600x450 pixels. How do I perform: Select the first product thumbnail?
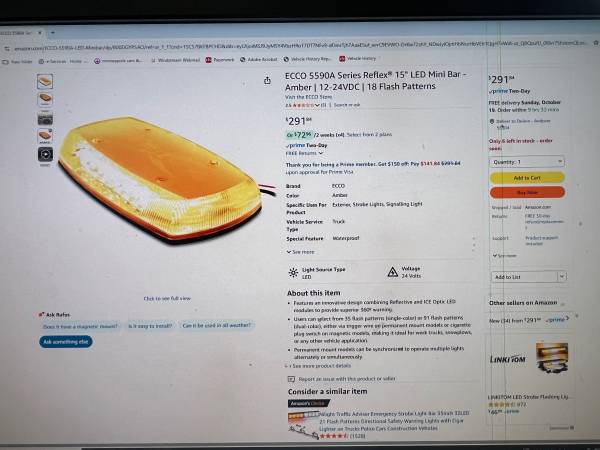45,82
